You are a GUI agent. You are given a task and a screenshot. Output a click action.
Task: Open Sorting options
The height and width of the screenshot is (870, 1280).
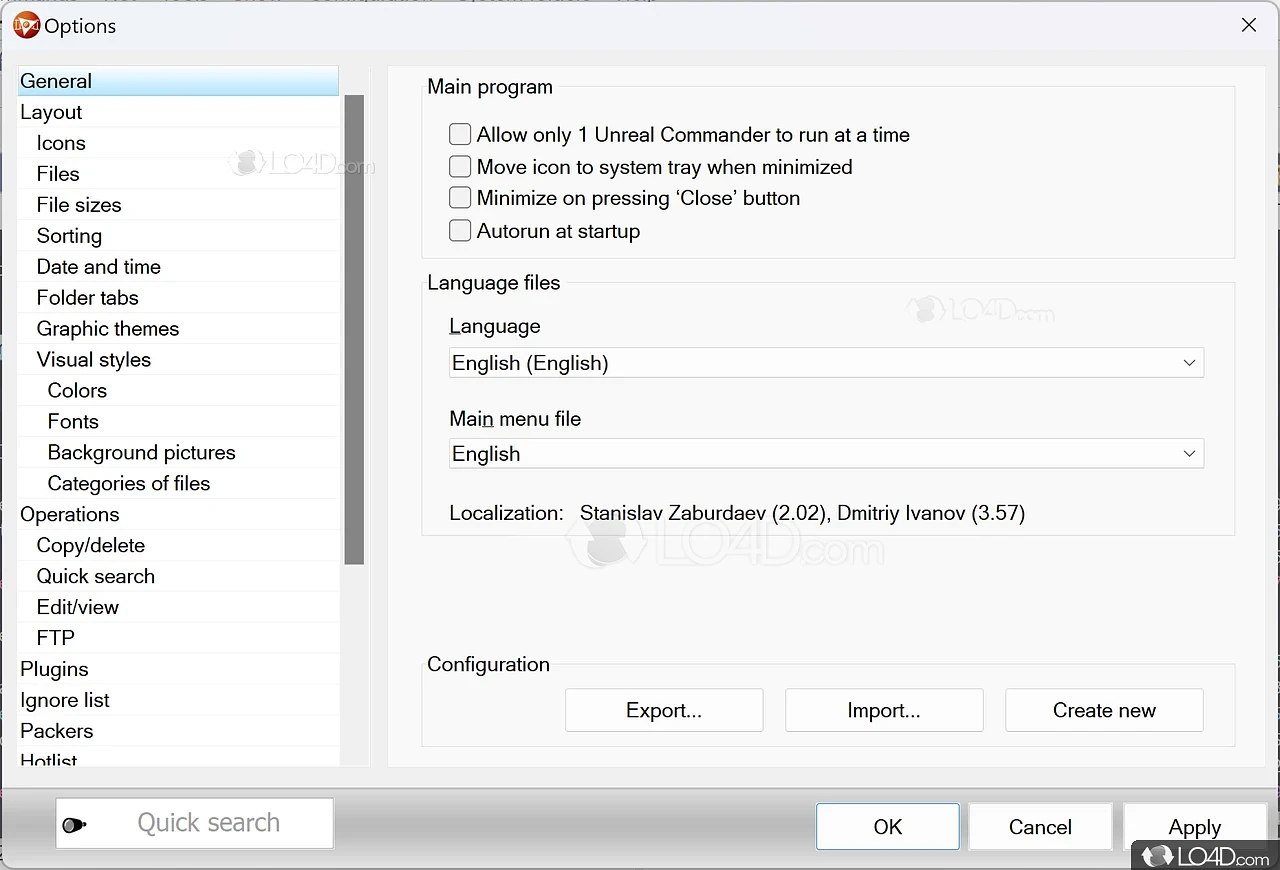[x=178, y=236]
